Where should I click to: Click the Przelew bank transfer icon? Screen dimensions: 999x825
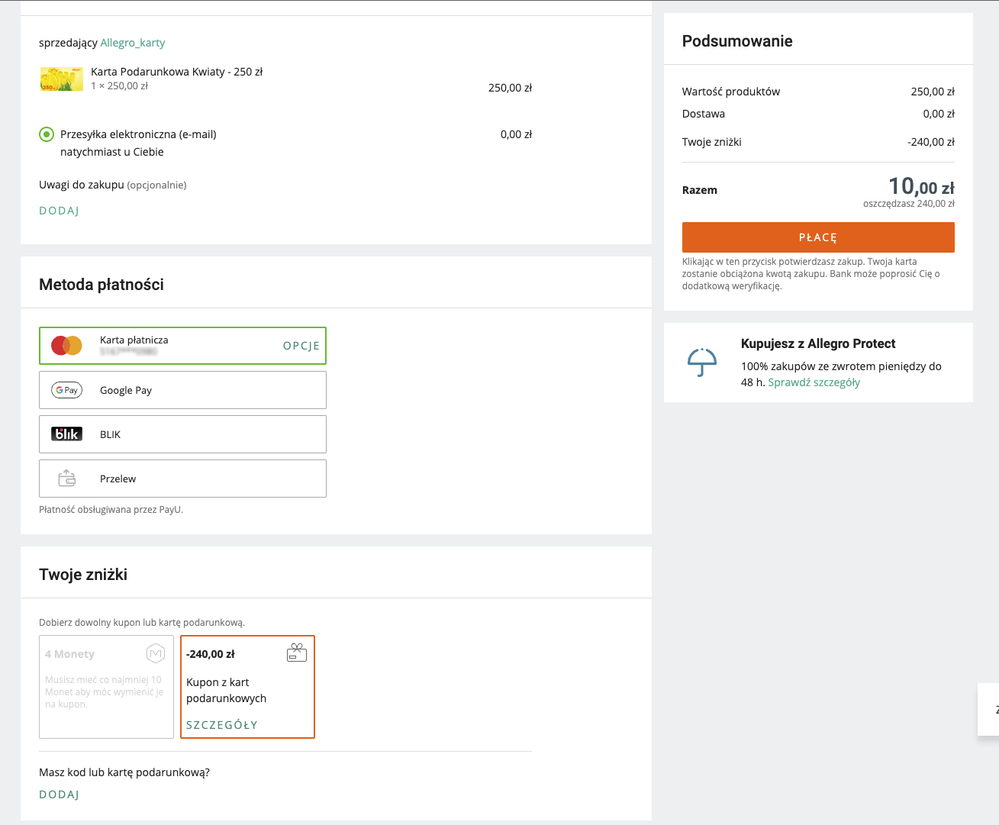(x=67, y=478)
